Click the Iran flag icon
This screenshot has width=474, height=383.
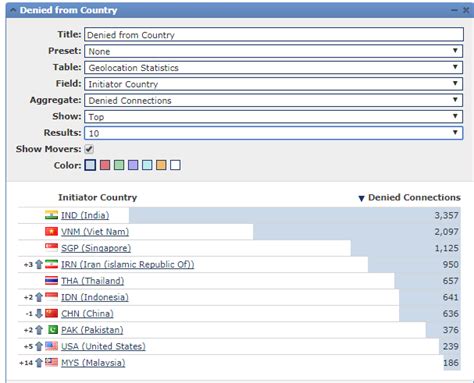point(51,264)
